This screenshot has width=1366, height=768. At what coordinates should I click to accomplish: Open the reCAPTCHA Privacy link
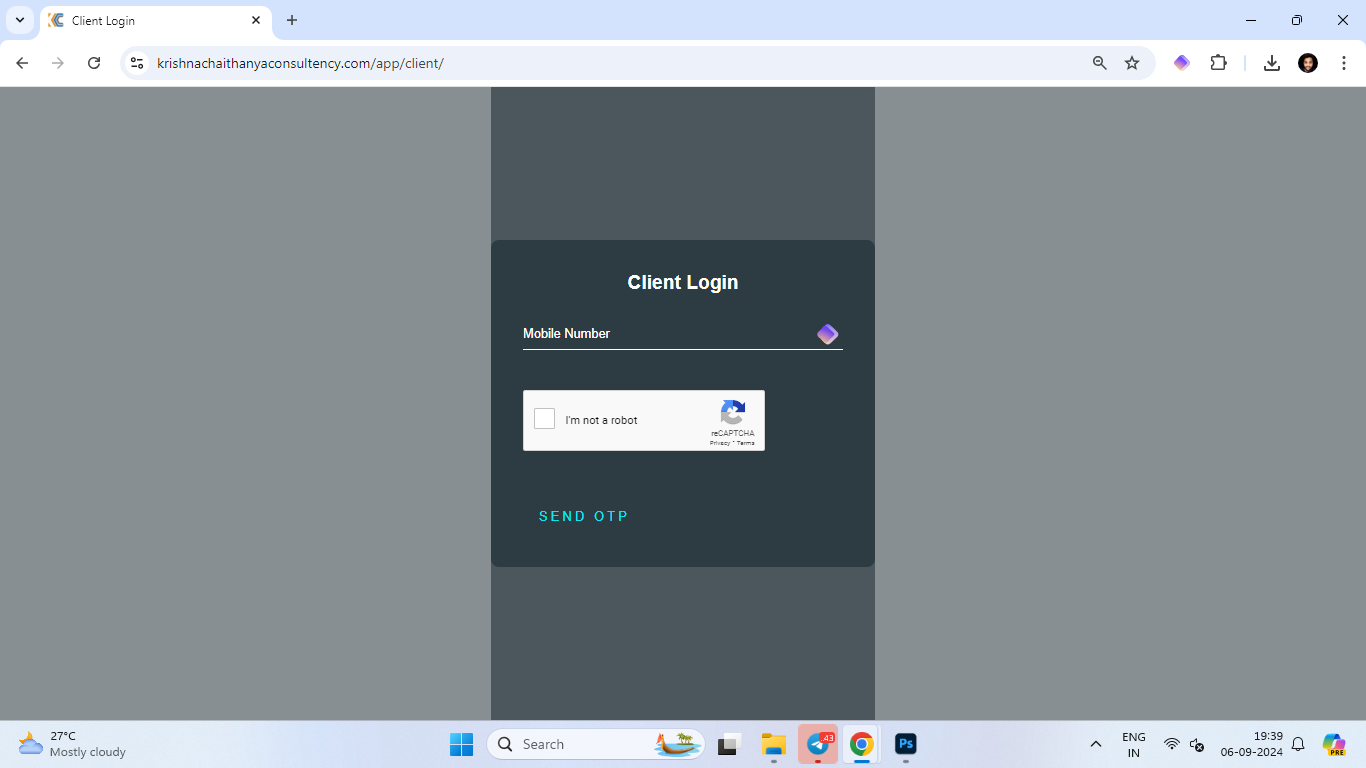tap(720, 443)
